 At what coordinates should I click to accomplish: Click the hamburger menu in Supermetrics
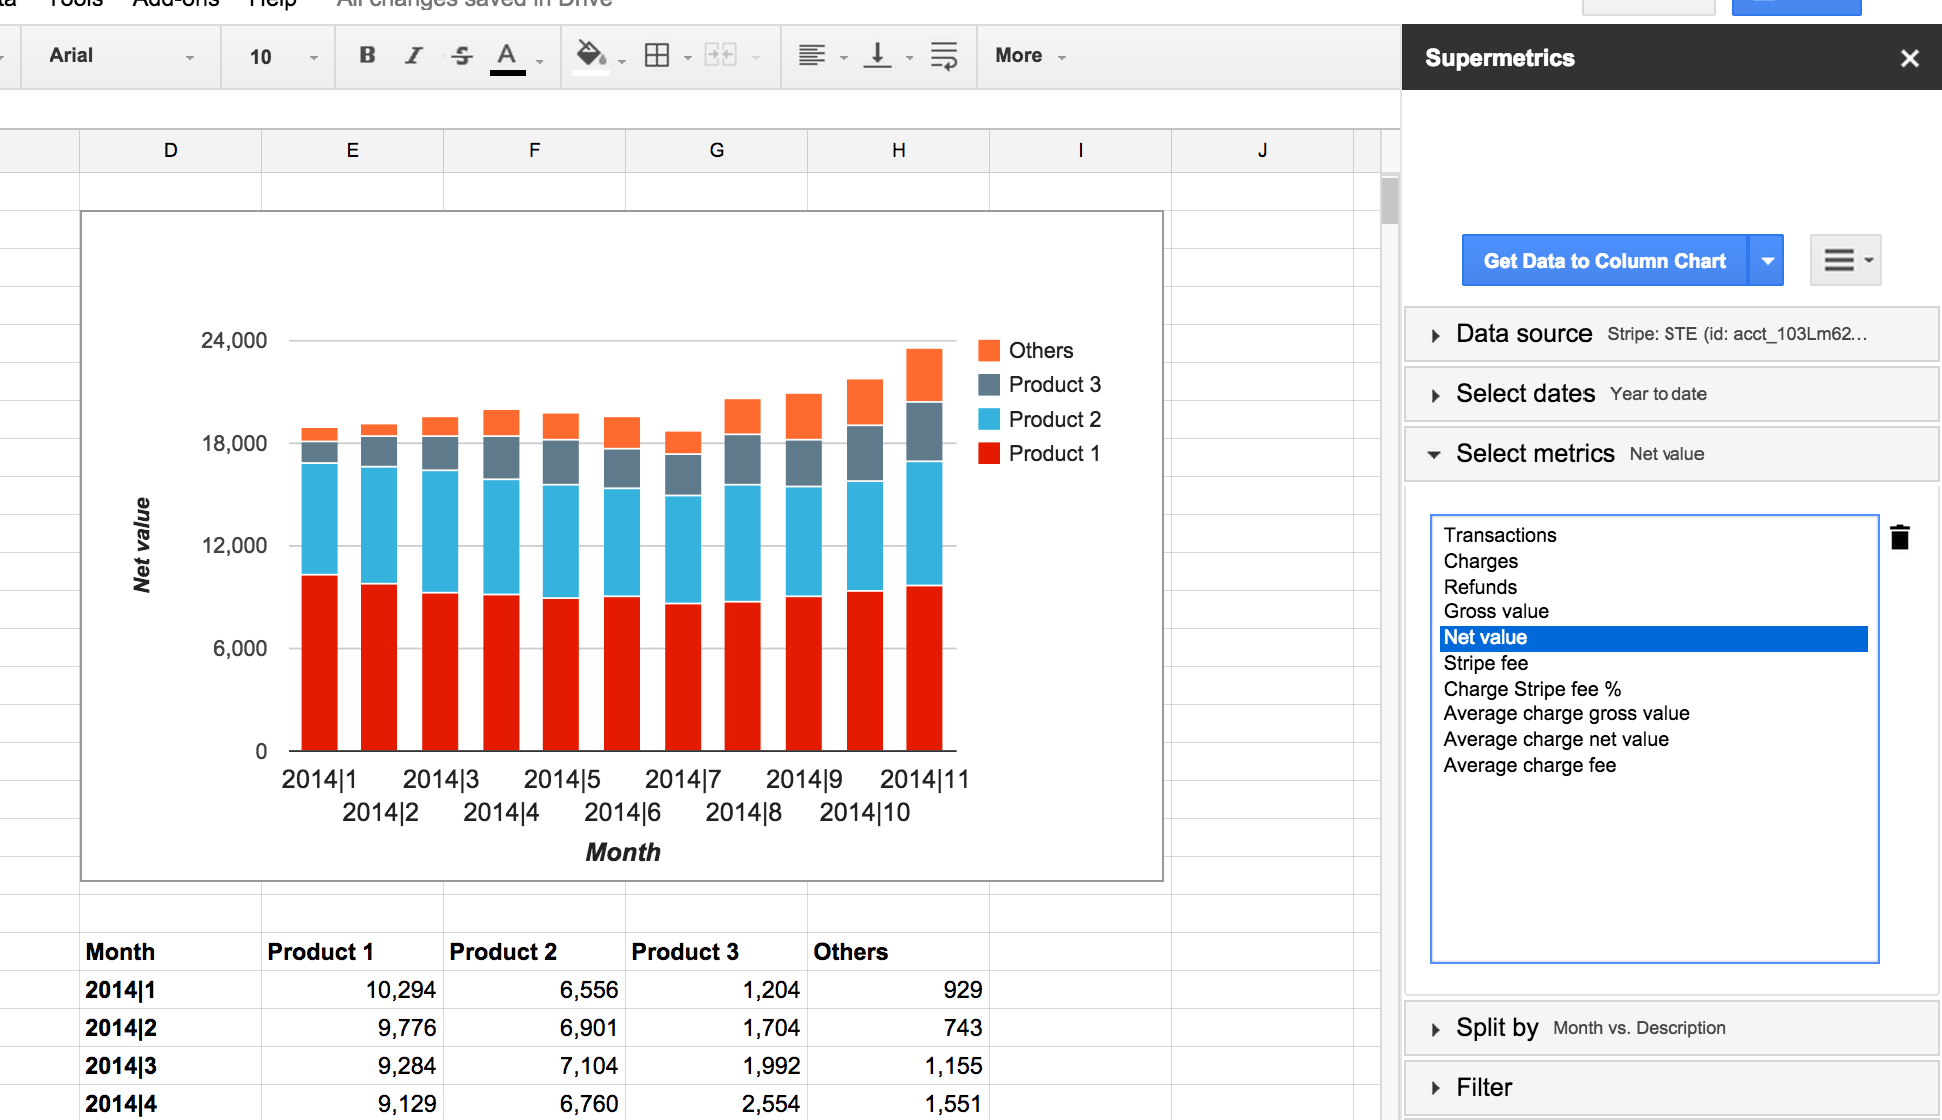(1843, 260)
